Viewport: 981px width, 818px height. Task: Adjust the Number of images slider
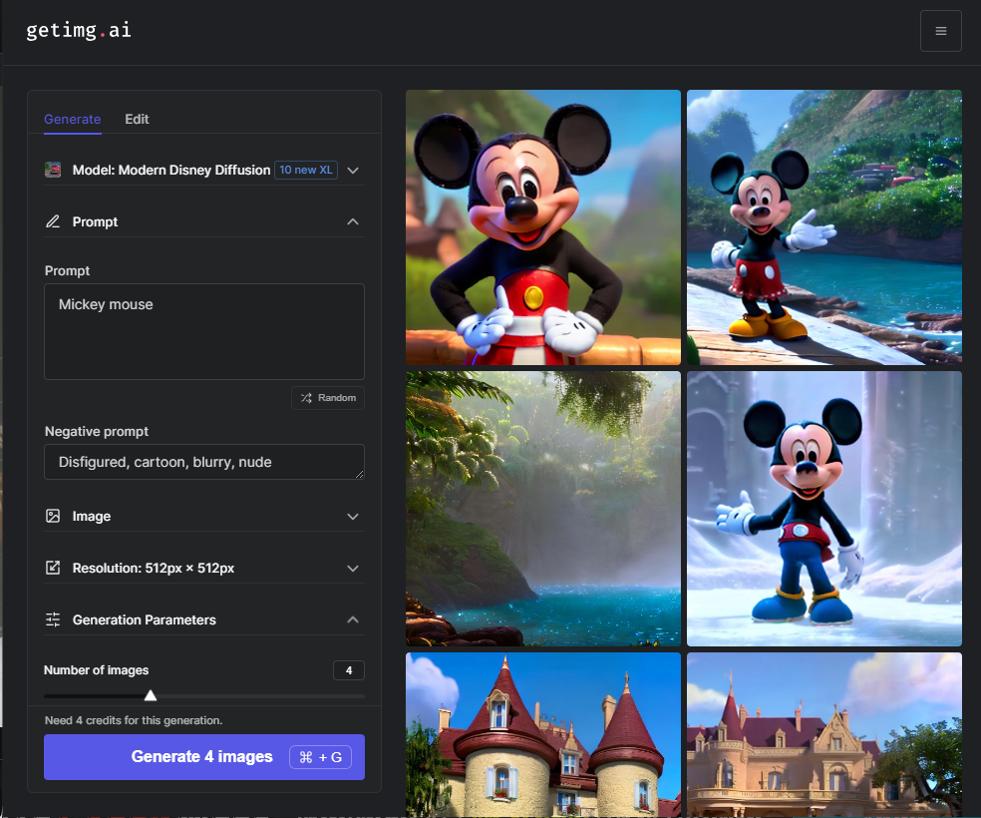151,692
